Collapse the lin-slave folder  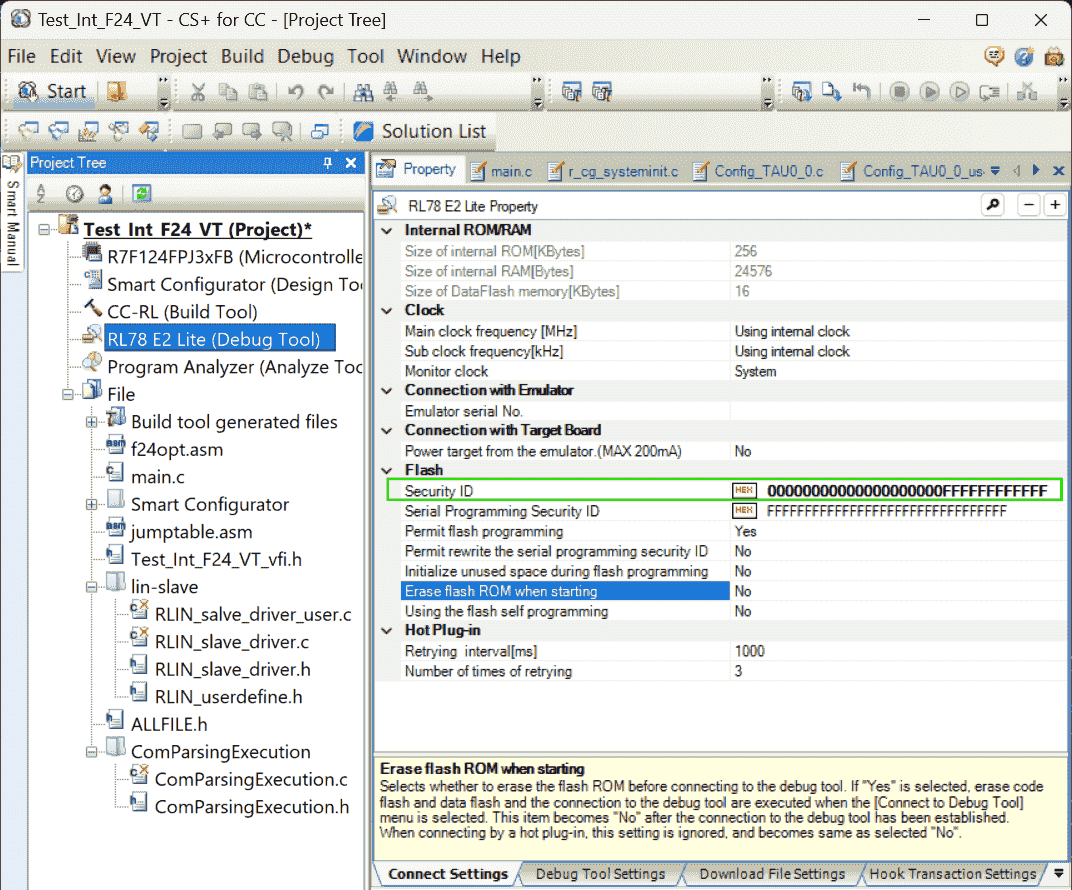[x=92, y=587]
